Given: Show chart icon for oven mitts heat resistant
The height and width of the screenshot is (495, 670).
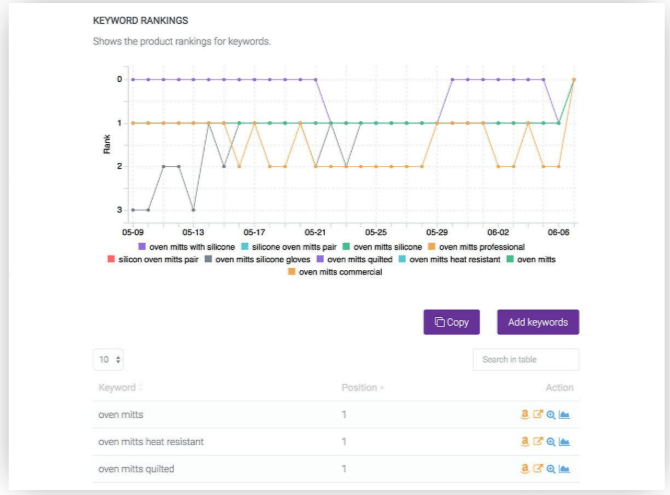Looking at the screenshot, I should click(x=564, y=442).
